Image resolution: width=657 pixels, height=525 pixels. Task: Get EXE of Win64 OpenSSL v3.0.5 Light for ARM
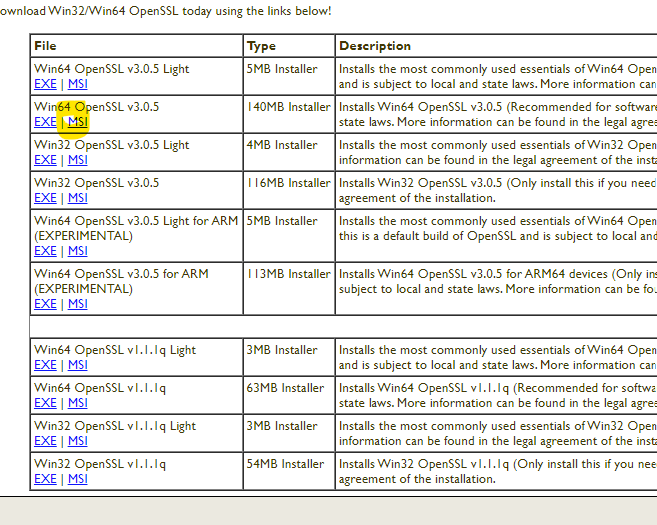tap(45, 251)
